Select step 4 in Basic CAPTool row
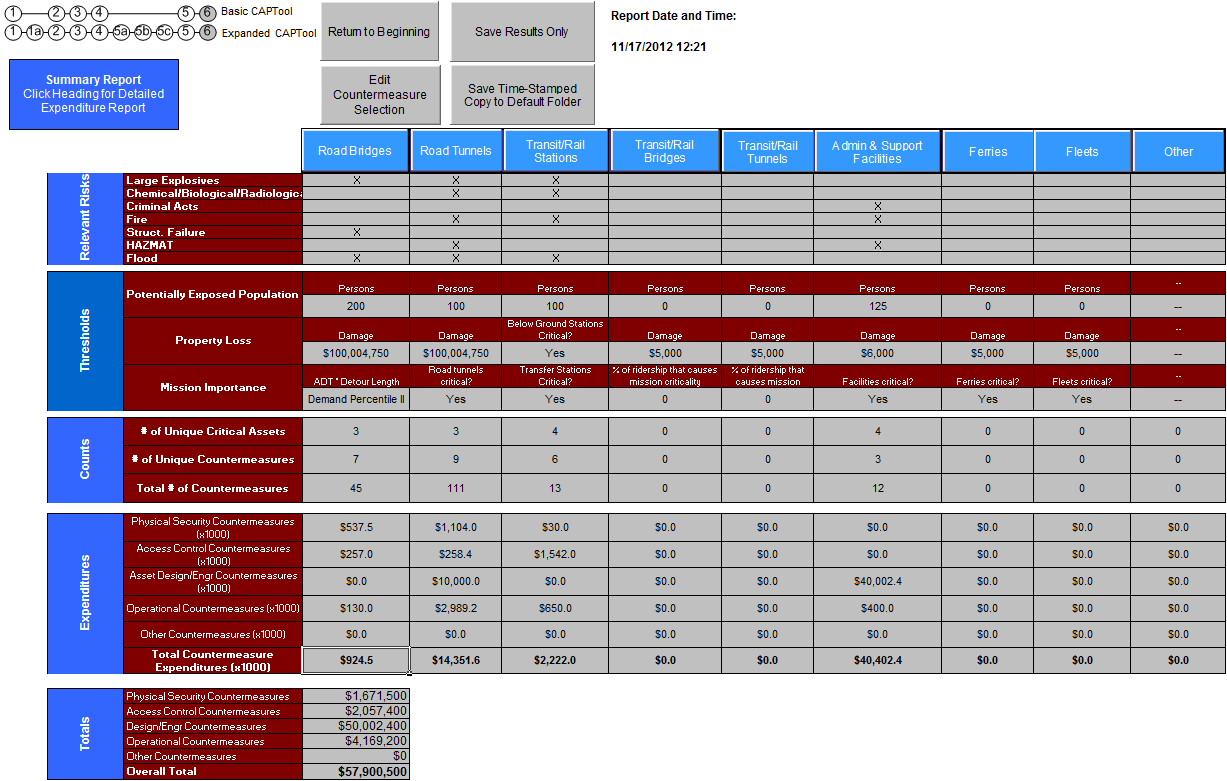The height and width of the screenshot is (781, 1227). click(x=99, y=13)
